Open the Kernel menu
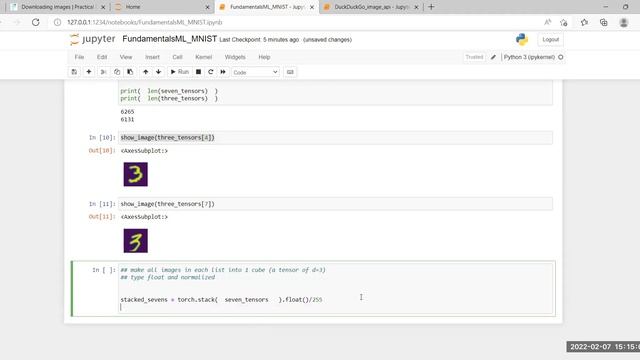The height and width of the screenshot is (360, 640). tap(203, 57)
